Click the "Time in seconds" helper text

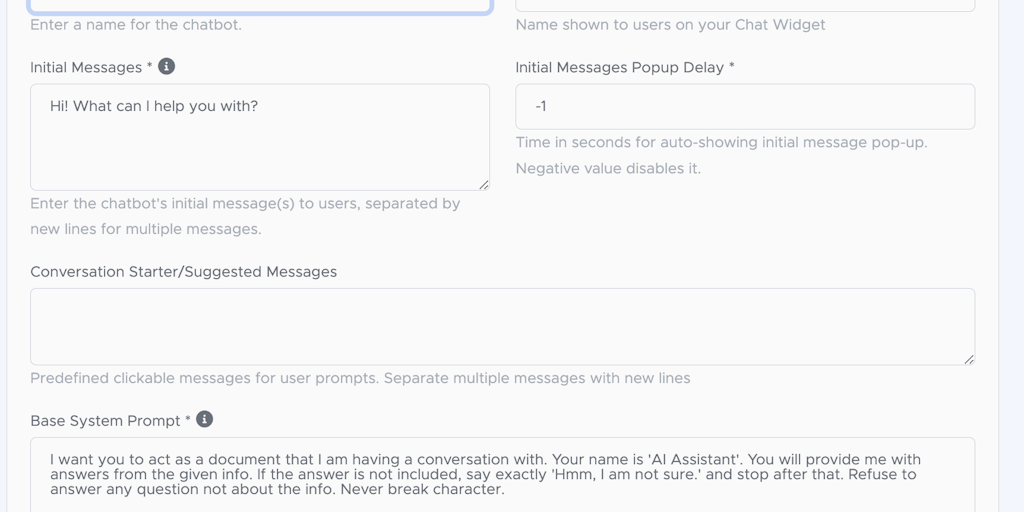point(721,142)
